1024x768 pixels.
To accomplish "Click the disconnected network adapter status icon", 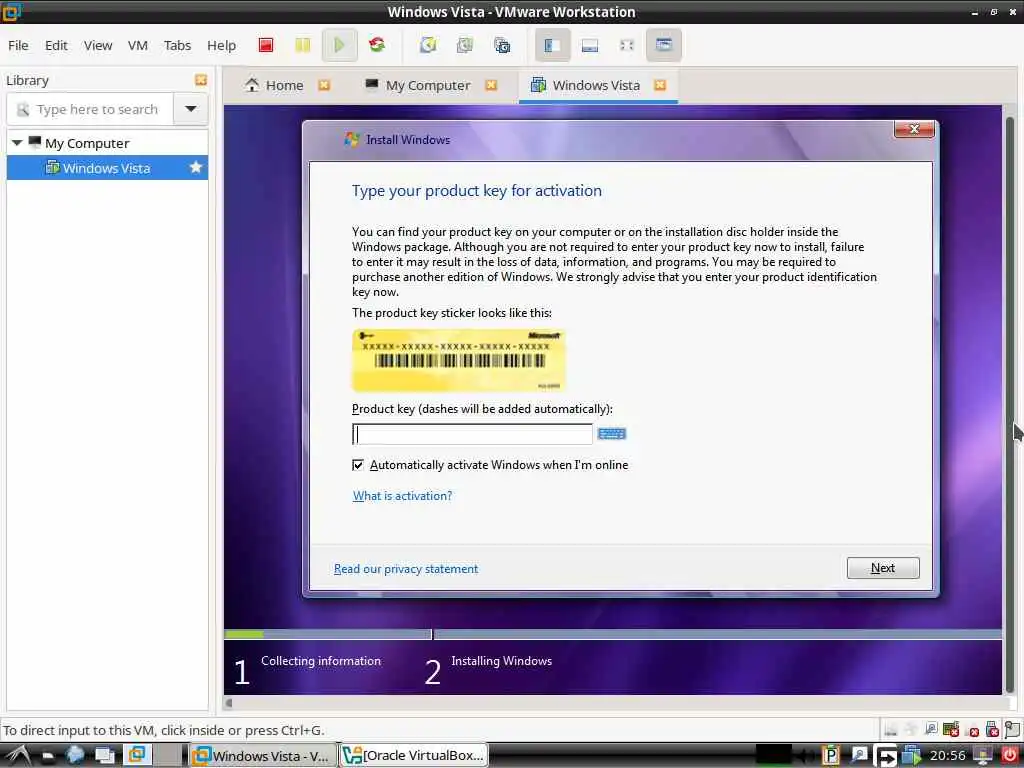I will point(952,729).
